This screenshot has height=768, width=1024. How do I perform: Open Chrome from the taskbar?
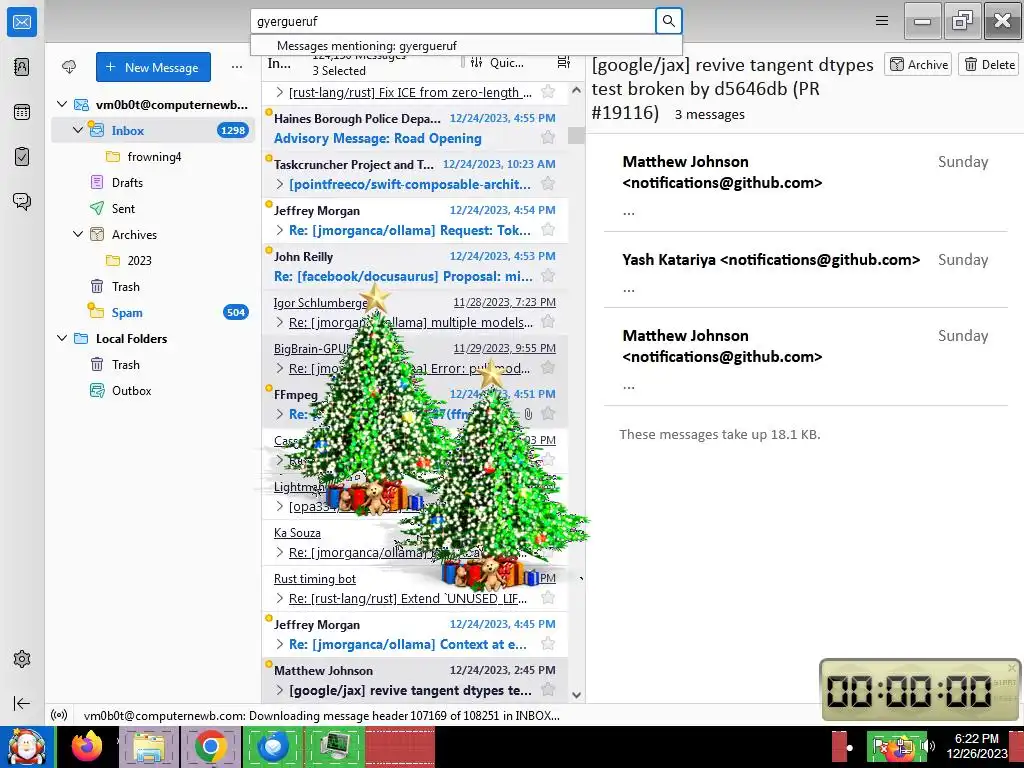coord(210,746)
